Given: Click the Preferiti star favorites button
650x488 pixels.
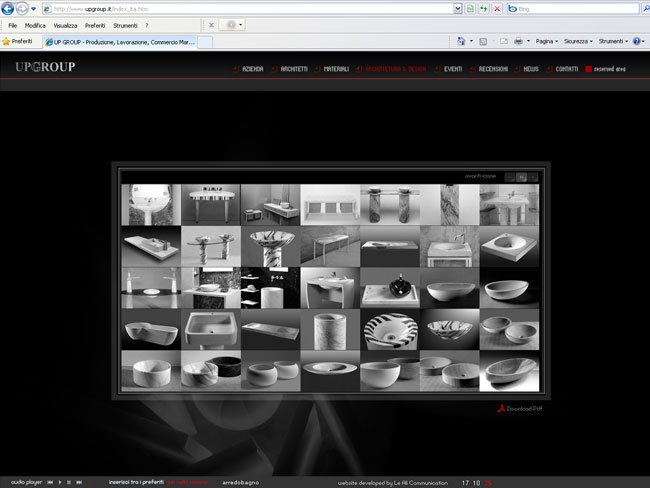Looking at the screenshot, I should [x=17, y=41].
